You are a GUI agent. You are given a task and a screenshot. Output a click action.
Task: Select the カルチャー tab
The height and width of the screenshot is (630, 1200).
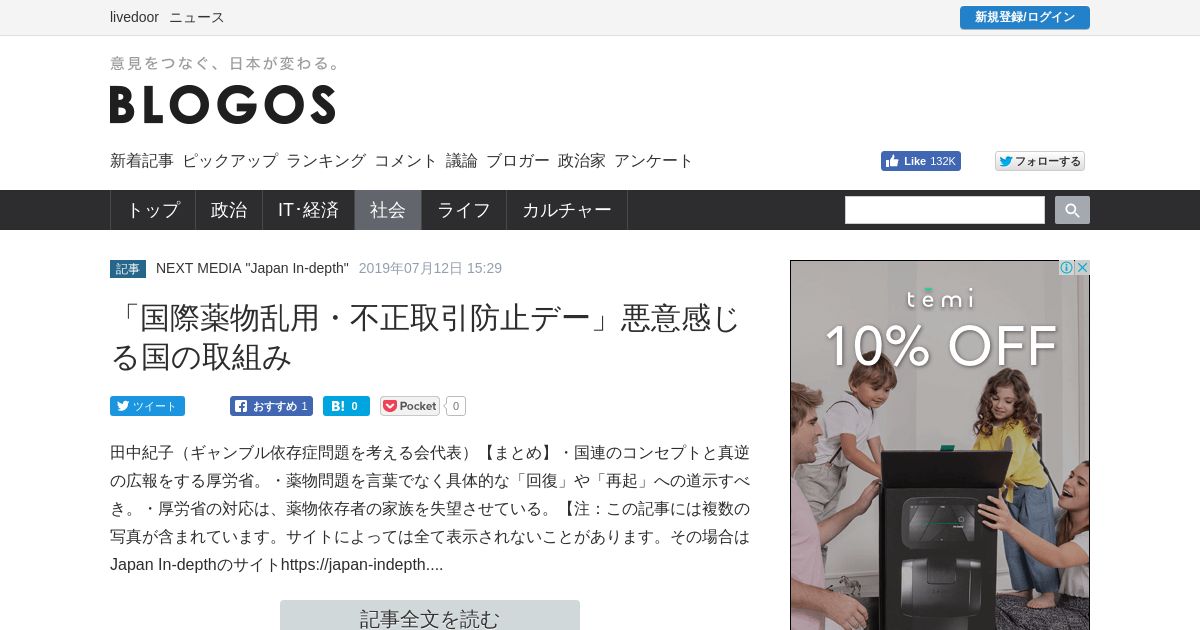click(567, 210)
